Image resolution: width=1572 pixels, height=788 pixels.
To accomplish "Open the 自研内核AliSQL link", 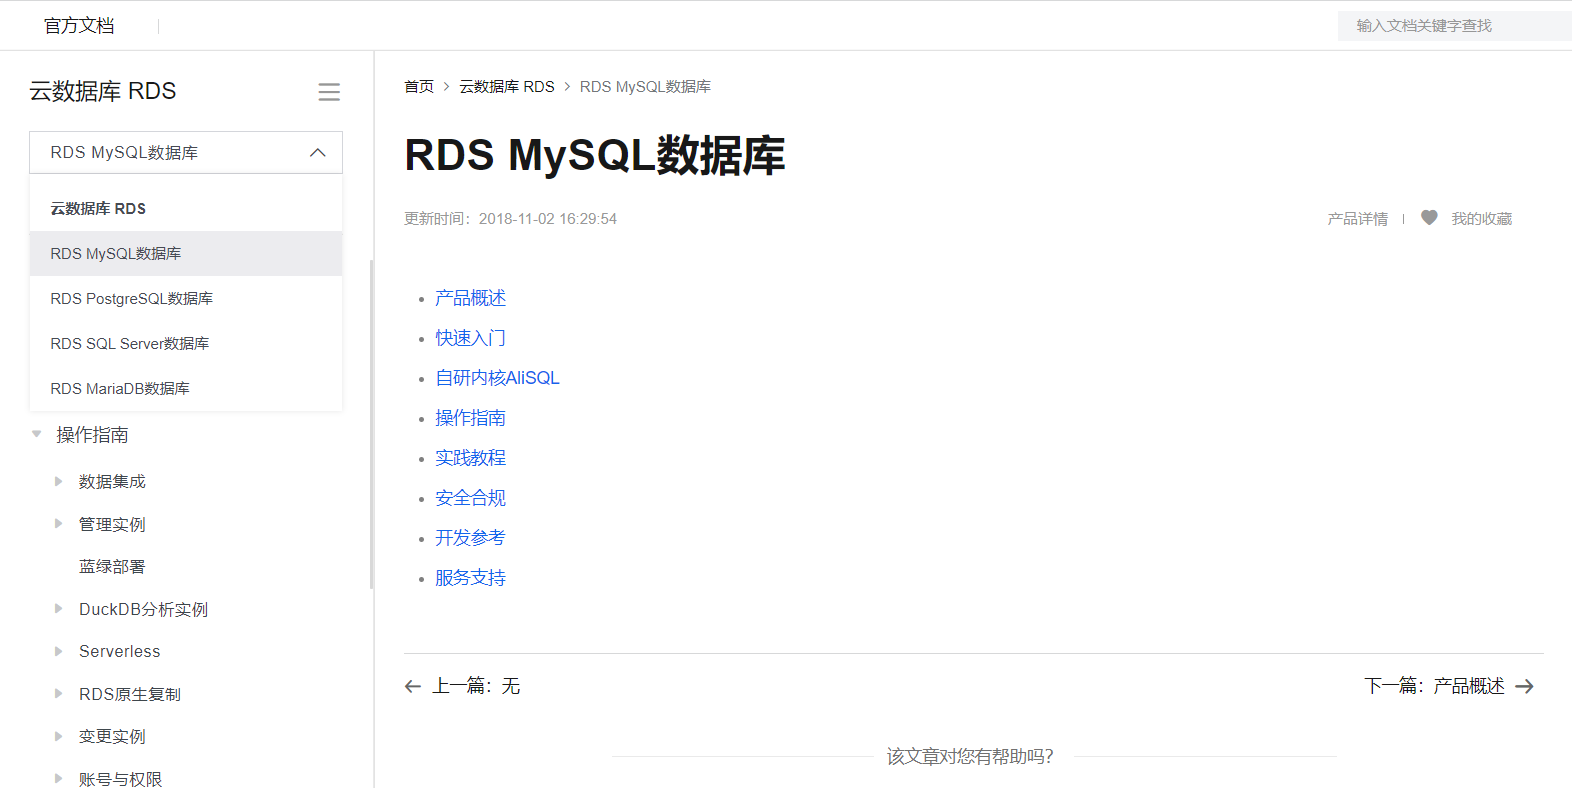I will [497, 378].
